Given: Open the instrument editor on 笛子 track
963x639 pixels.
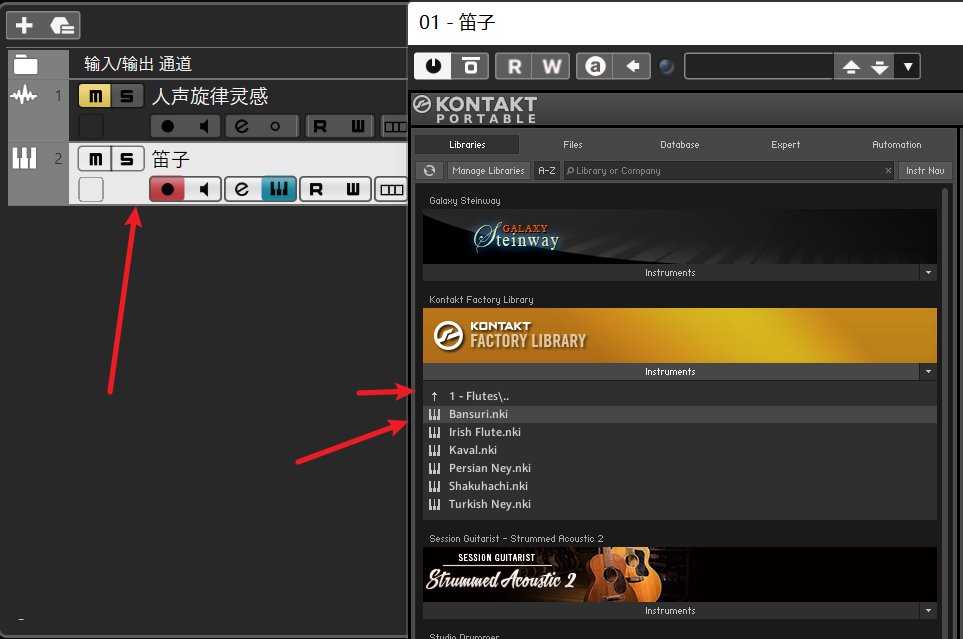Looking at the screenshot, I should [279, 189].
